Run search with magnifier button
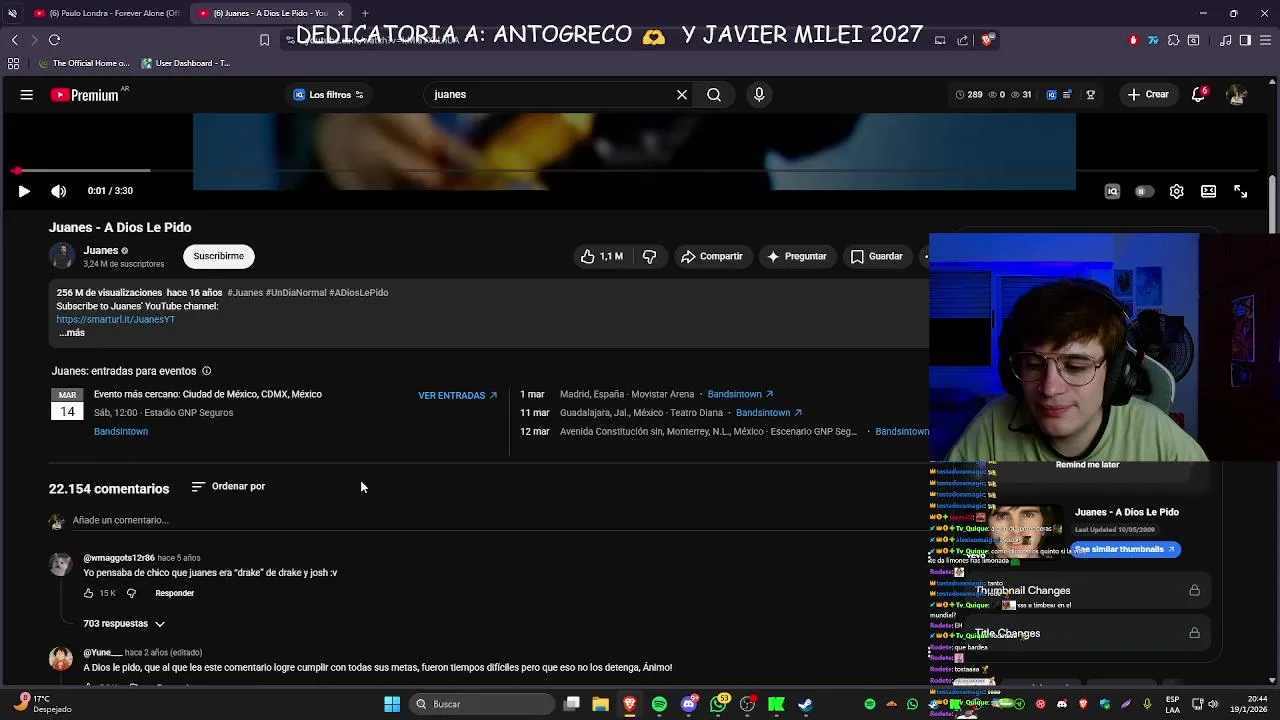The image size is (1280, 720). [x=714, y=94]
